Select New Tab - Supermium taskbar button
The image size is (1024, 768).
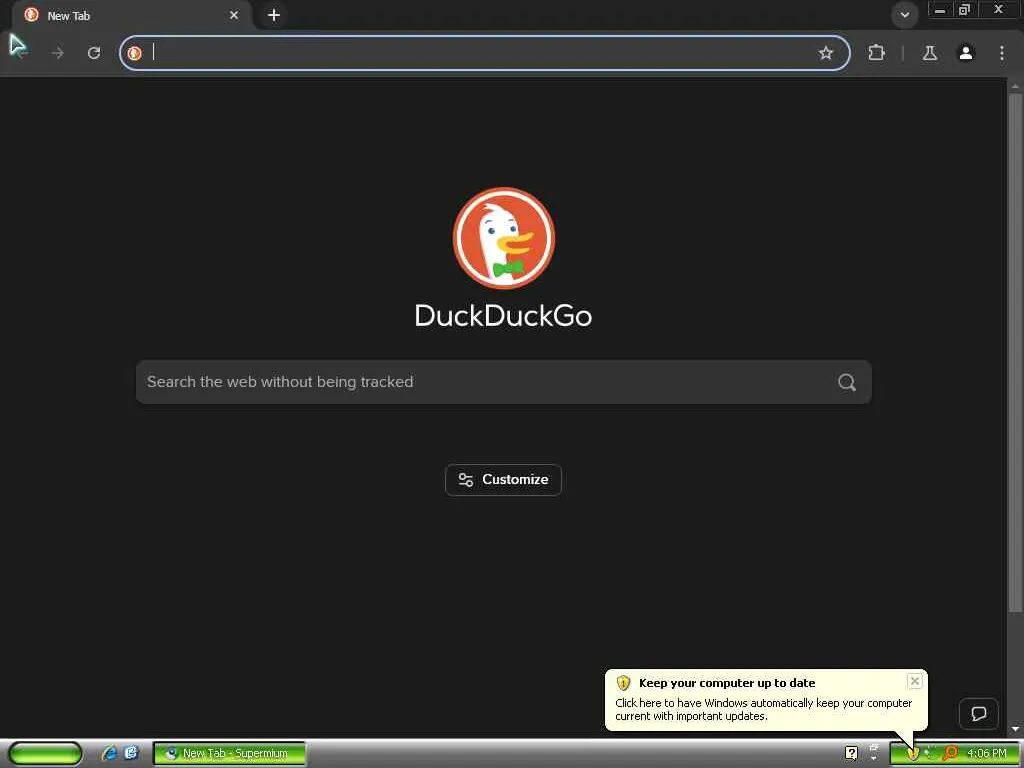229,754
